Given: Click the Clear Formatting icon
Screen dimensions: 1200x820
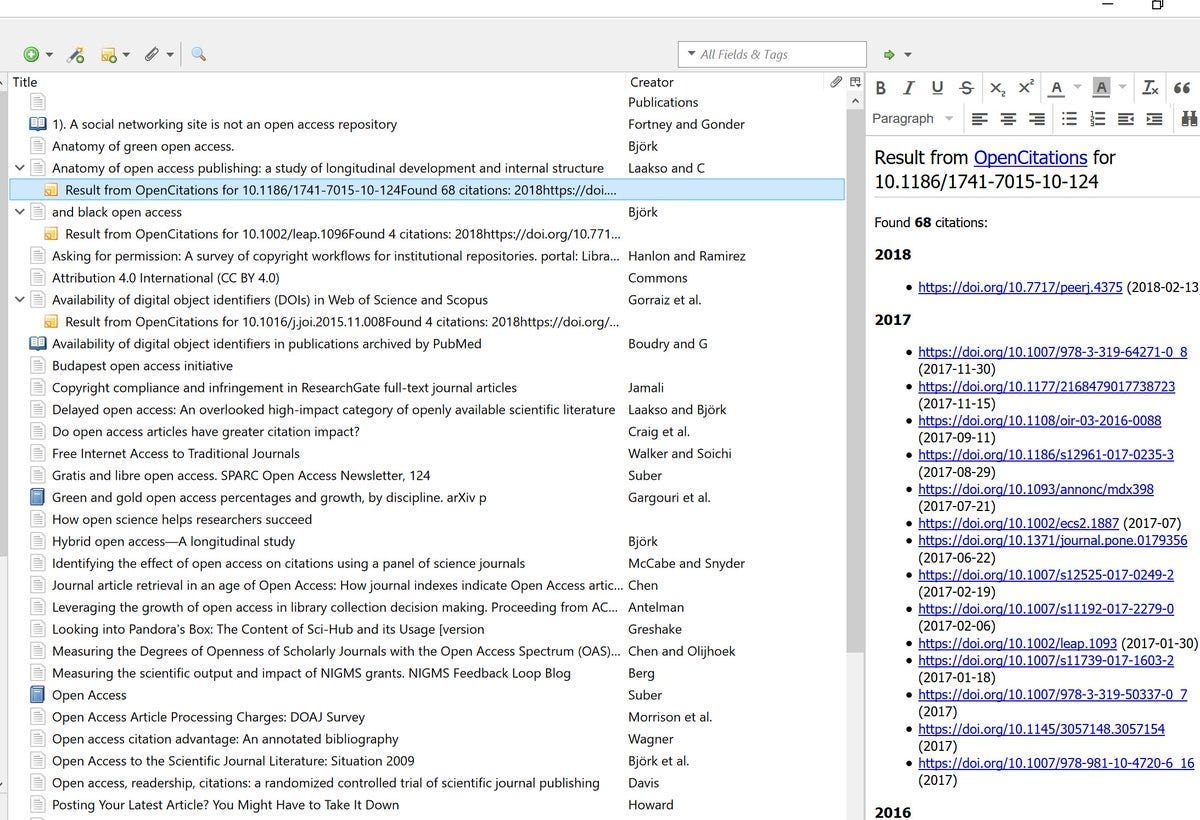Looking at the screenshot, I should click(1151, 88).
